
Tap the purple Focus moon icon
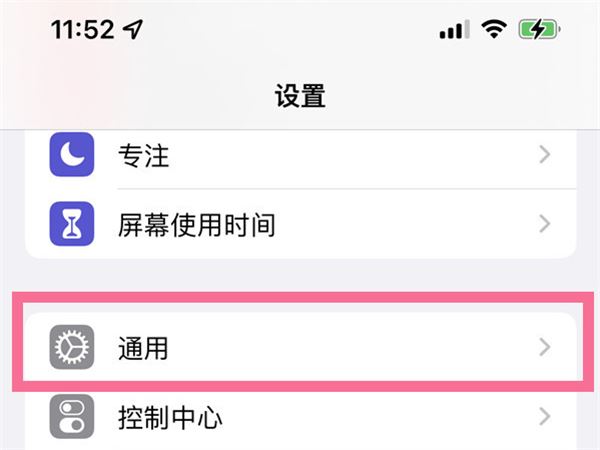72,155
